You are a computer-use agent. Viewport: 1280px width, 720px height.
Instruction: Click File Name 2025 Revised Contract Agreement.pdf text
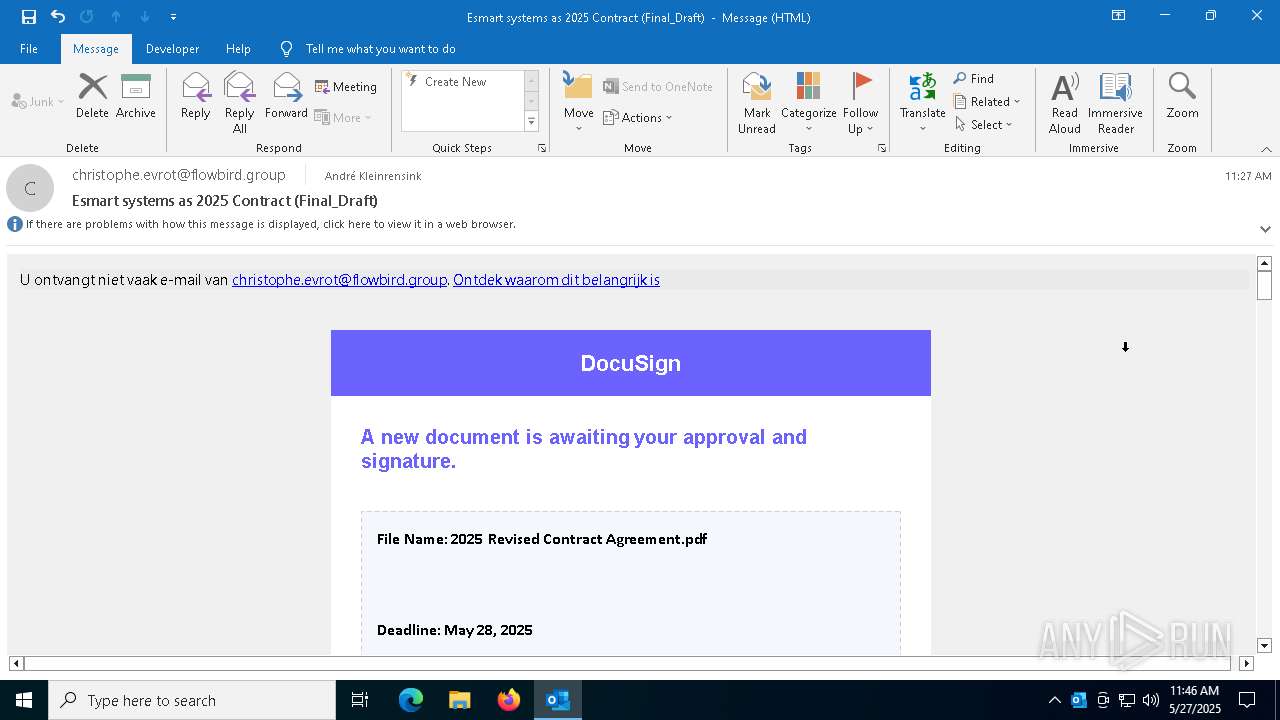coord(542,539)
